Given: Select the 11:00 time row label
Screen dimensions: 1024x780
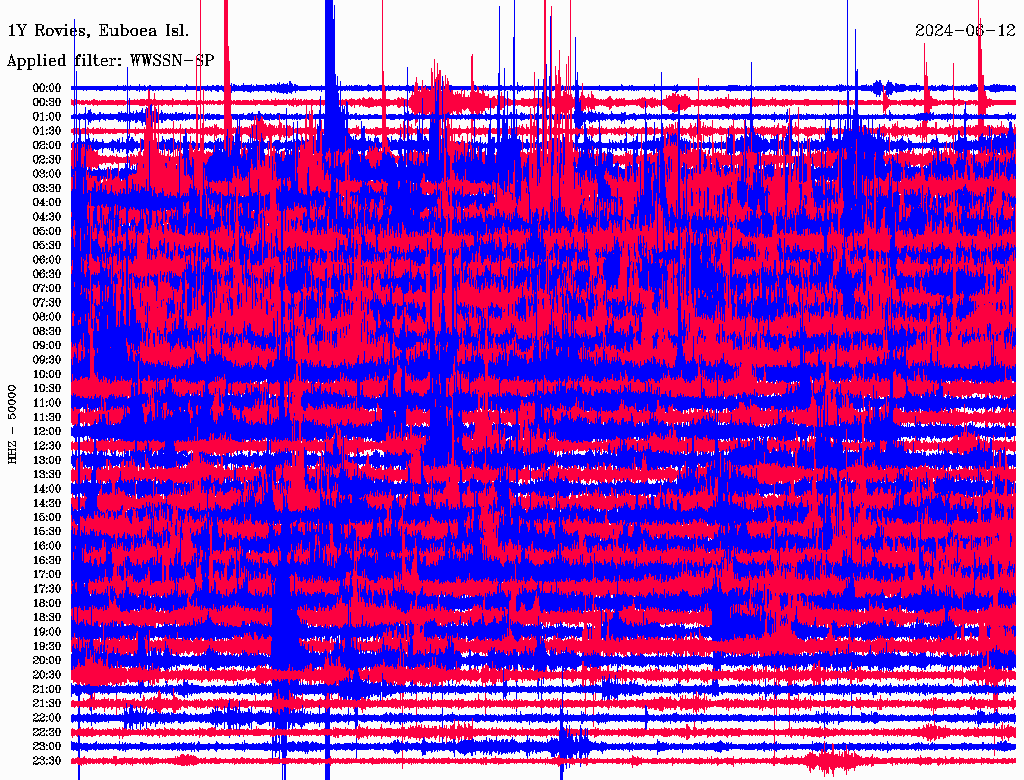Looking at the screenshot, I should coord(47,402).
